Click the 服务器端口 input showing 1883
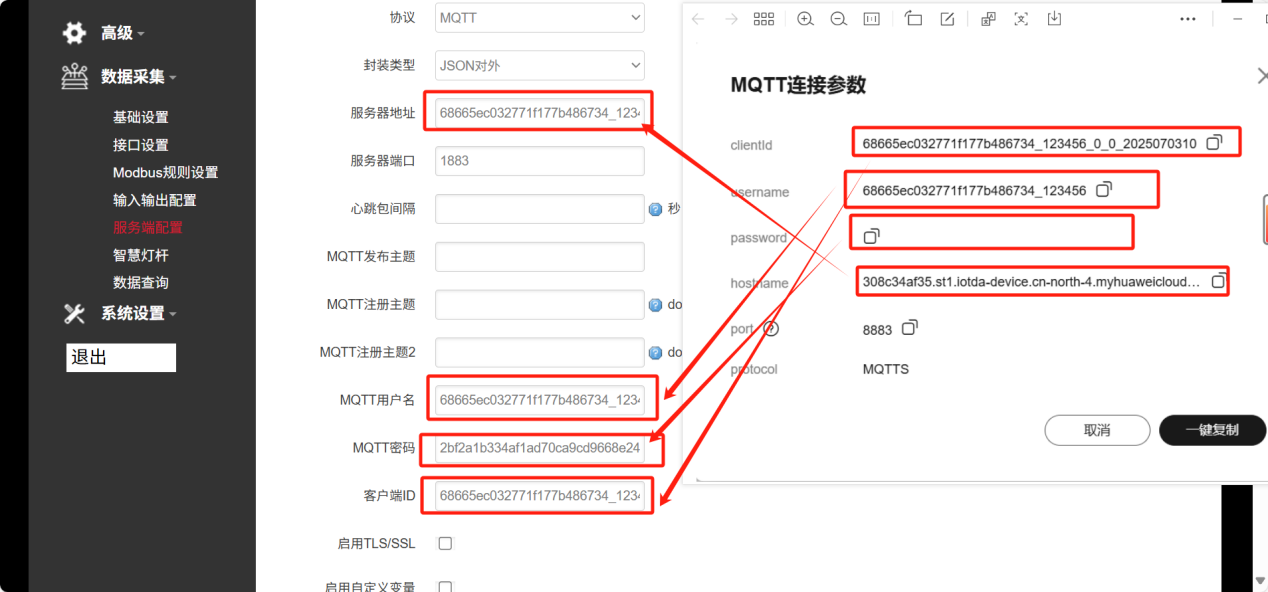The image size is (1268, 592). pos(539,160)
